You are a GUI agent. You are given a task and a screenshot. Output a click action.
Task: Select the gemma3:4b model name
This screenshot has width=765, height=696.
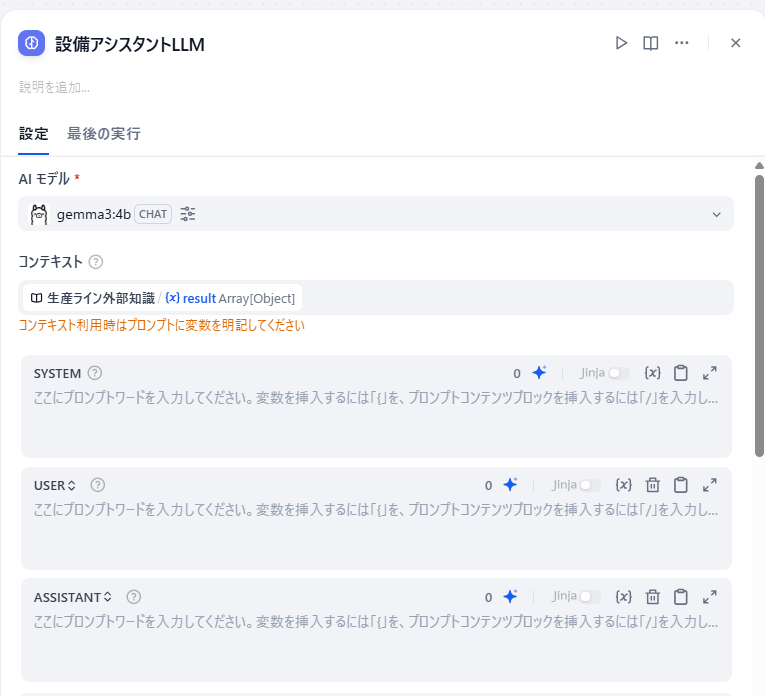click(x=94, y=214)
